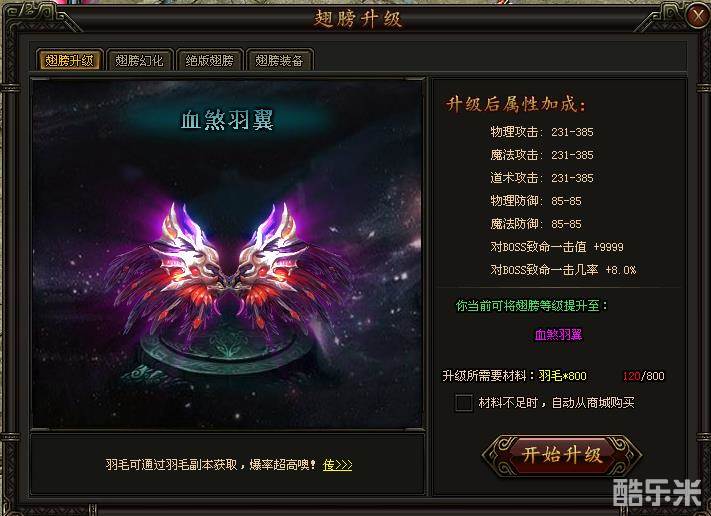Enable auto-purchase from shop when materials are insufficient
Viewport: 711px width, 516px height.
tap(463, 403)
